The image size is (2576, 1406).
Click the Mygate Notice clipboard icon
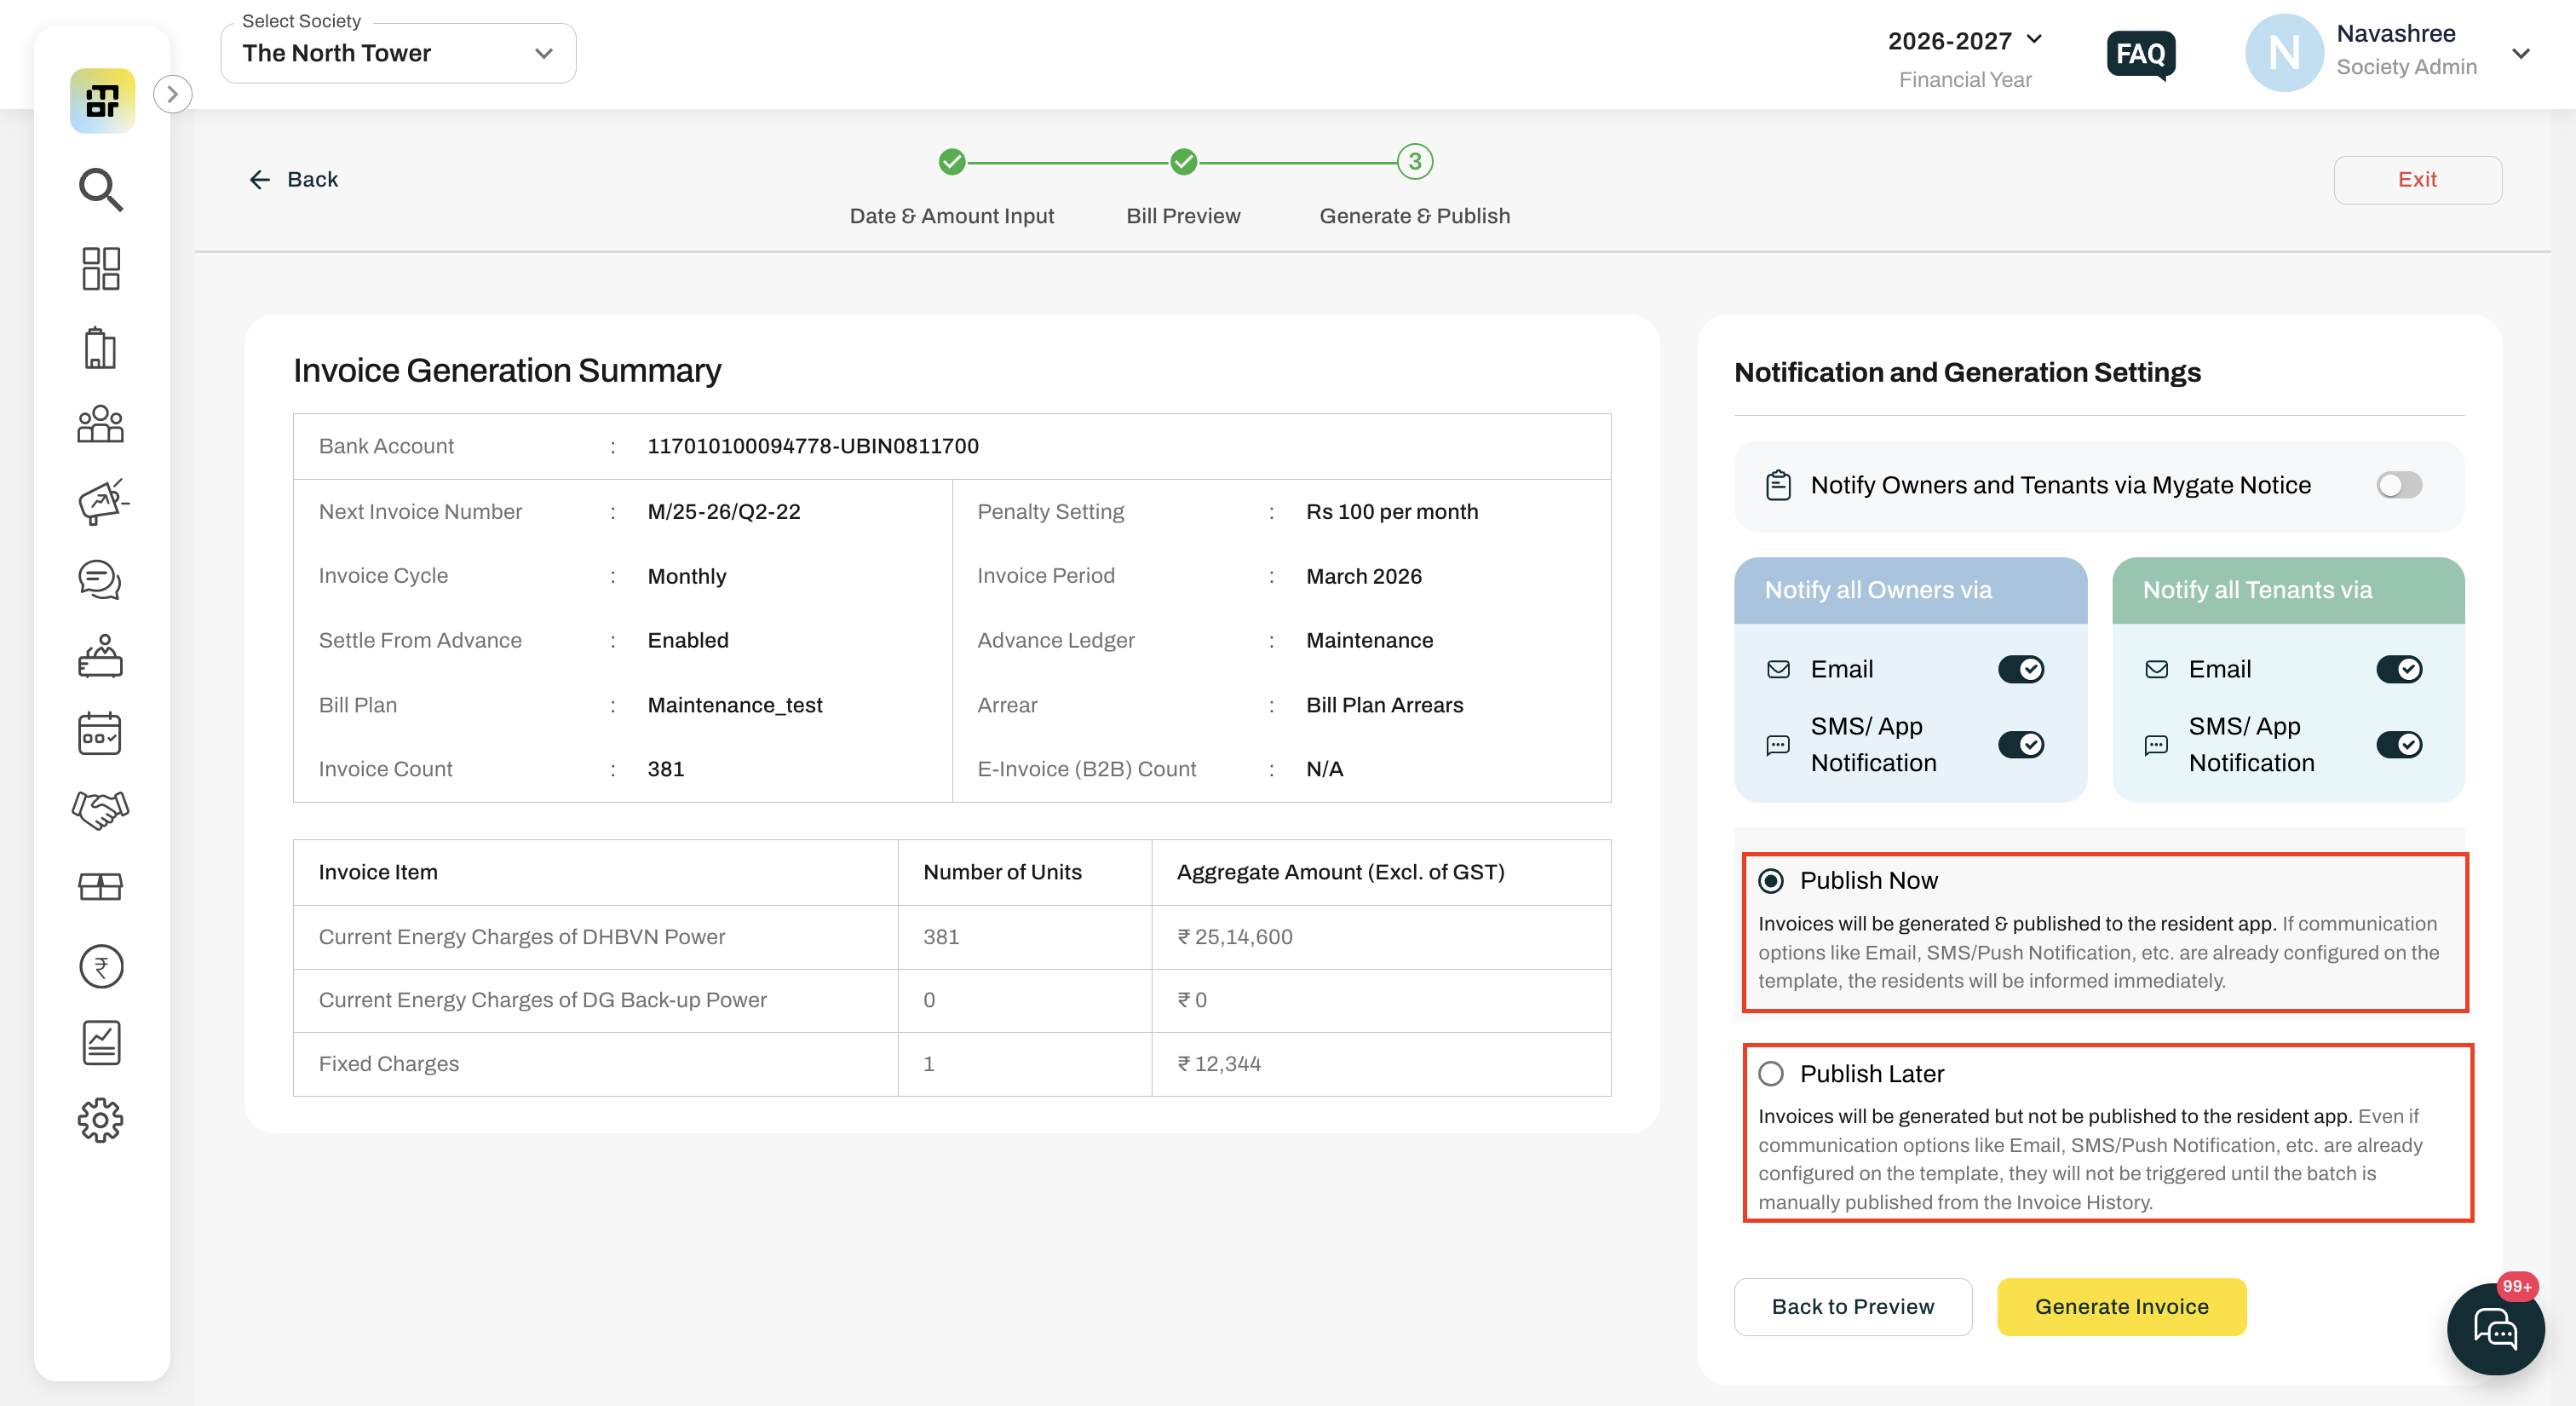coord(1778,485)
